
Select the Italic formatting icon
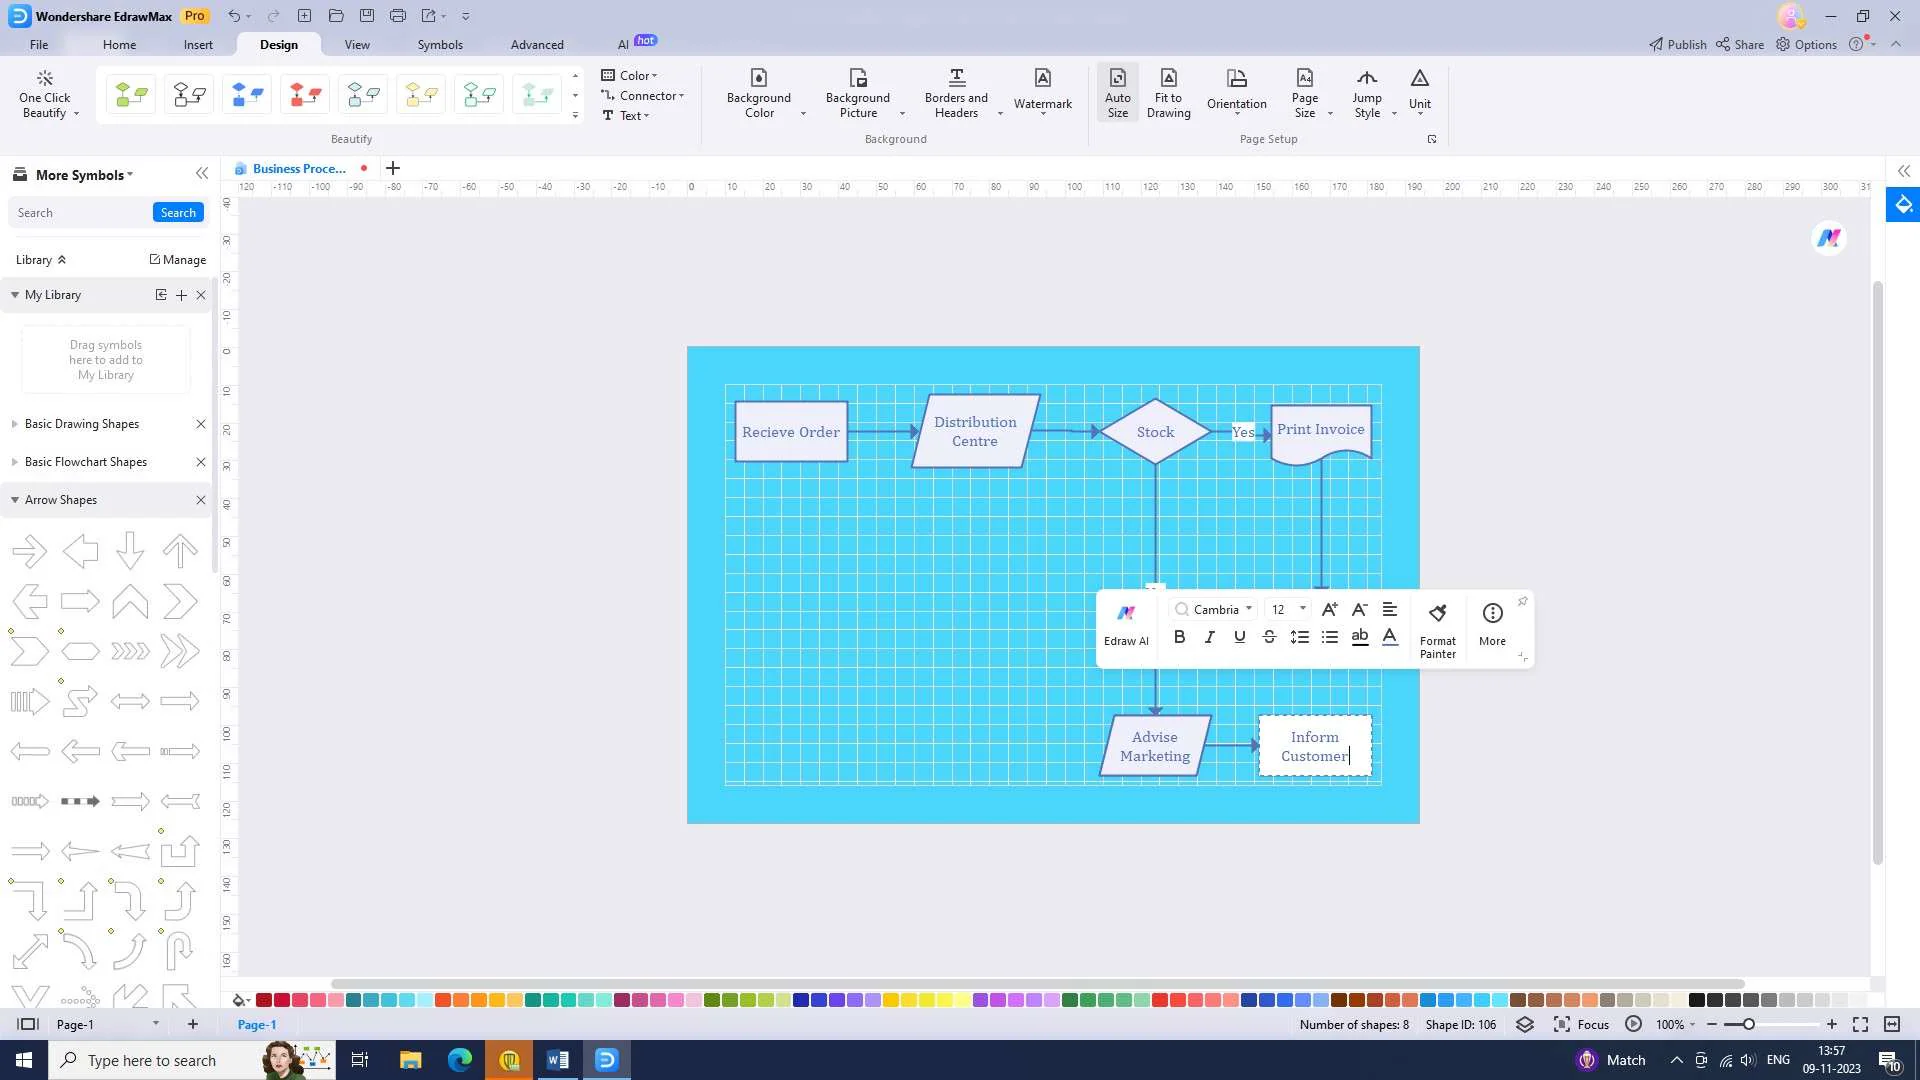(1208, 637)
